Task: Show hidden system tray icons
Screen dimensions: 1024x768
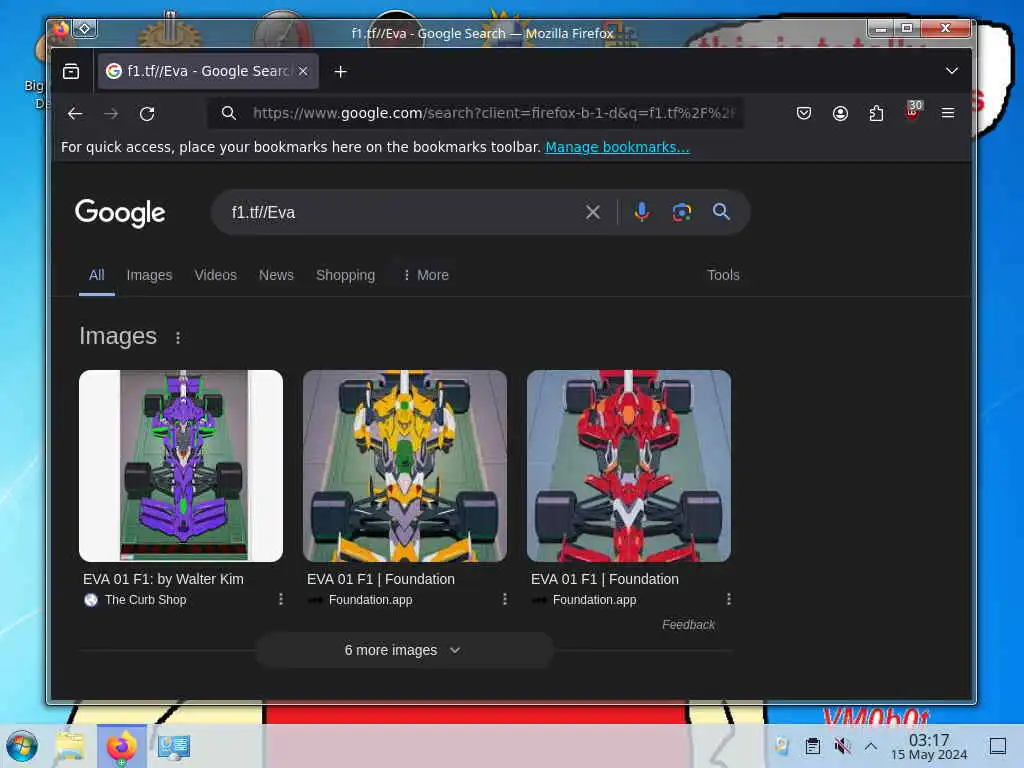Action: 871,746
